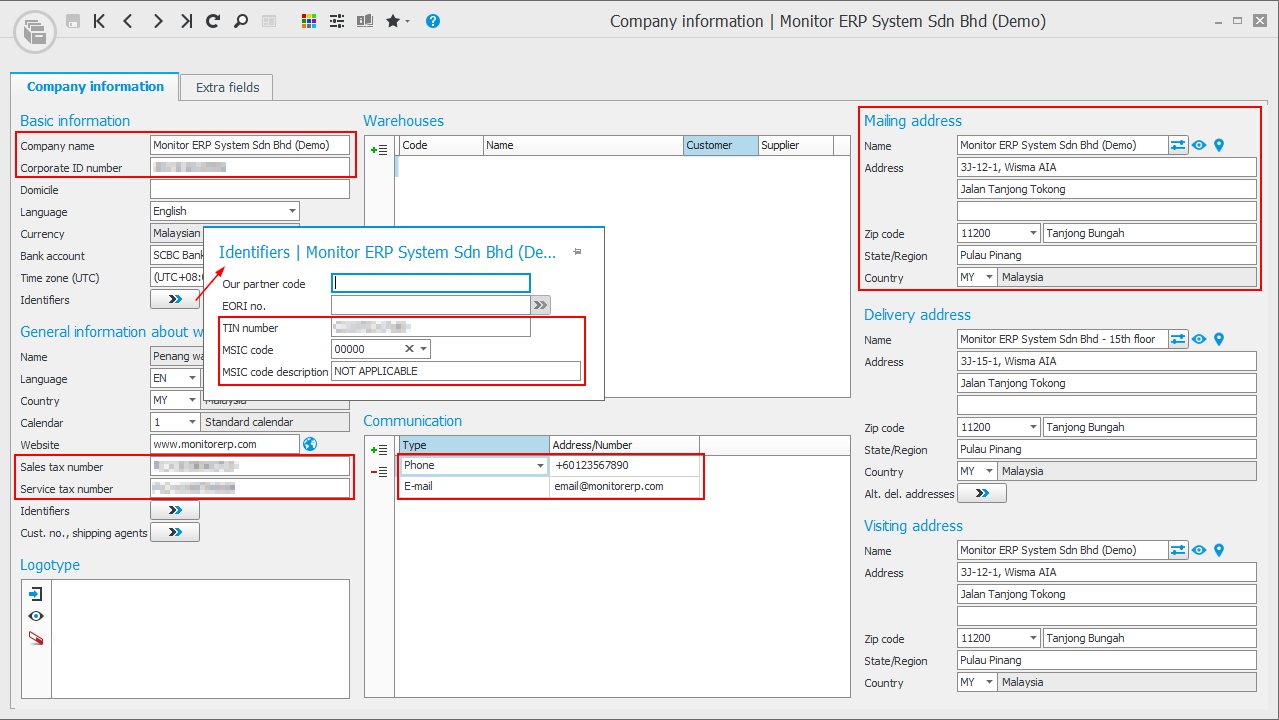1279x720 pixels.
Task: Click the MSIC code description field
Action: click(456, 371)
